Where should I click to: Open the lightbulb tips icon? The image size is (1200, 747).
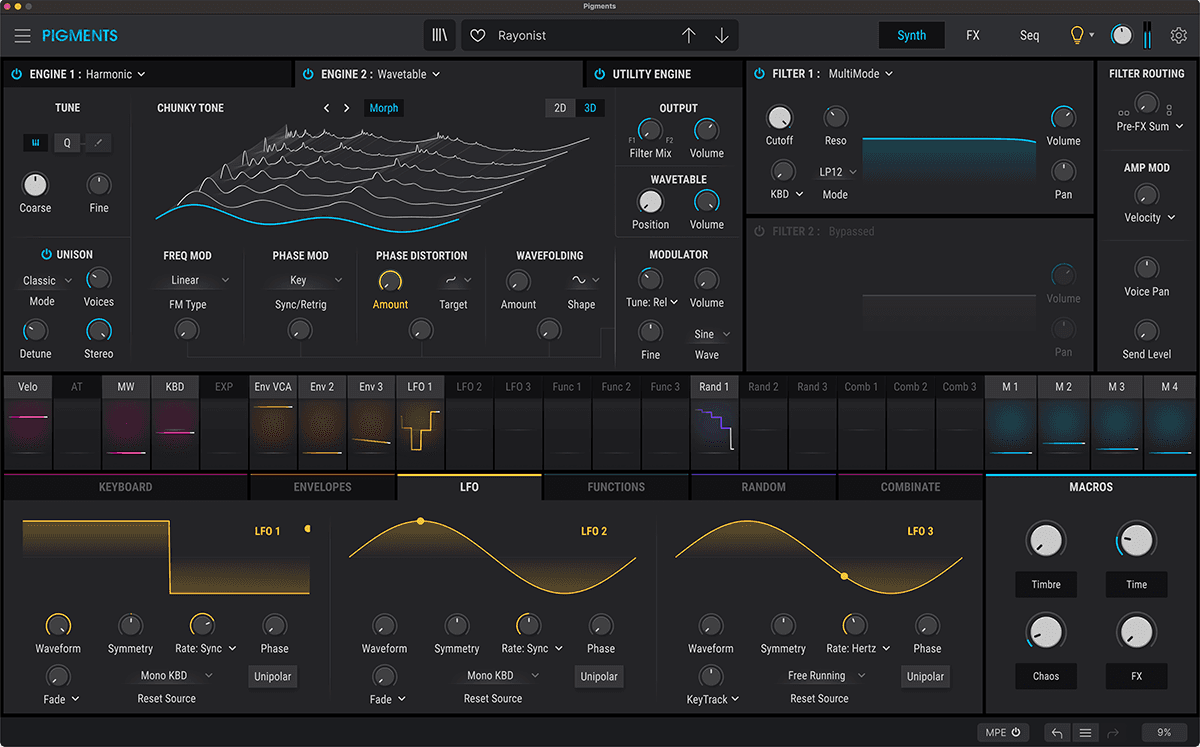click(1077, 36)
